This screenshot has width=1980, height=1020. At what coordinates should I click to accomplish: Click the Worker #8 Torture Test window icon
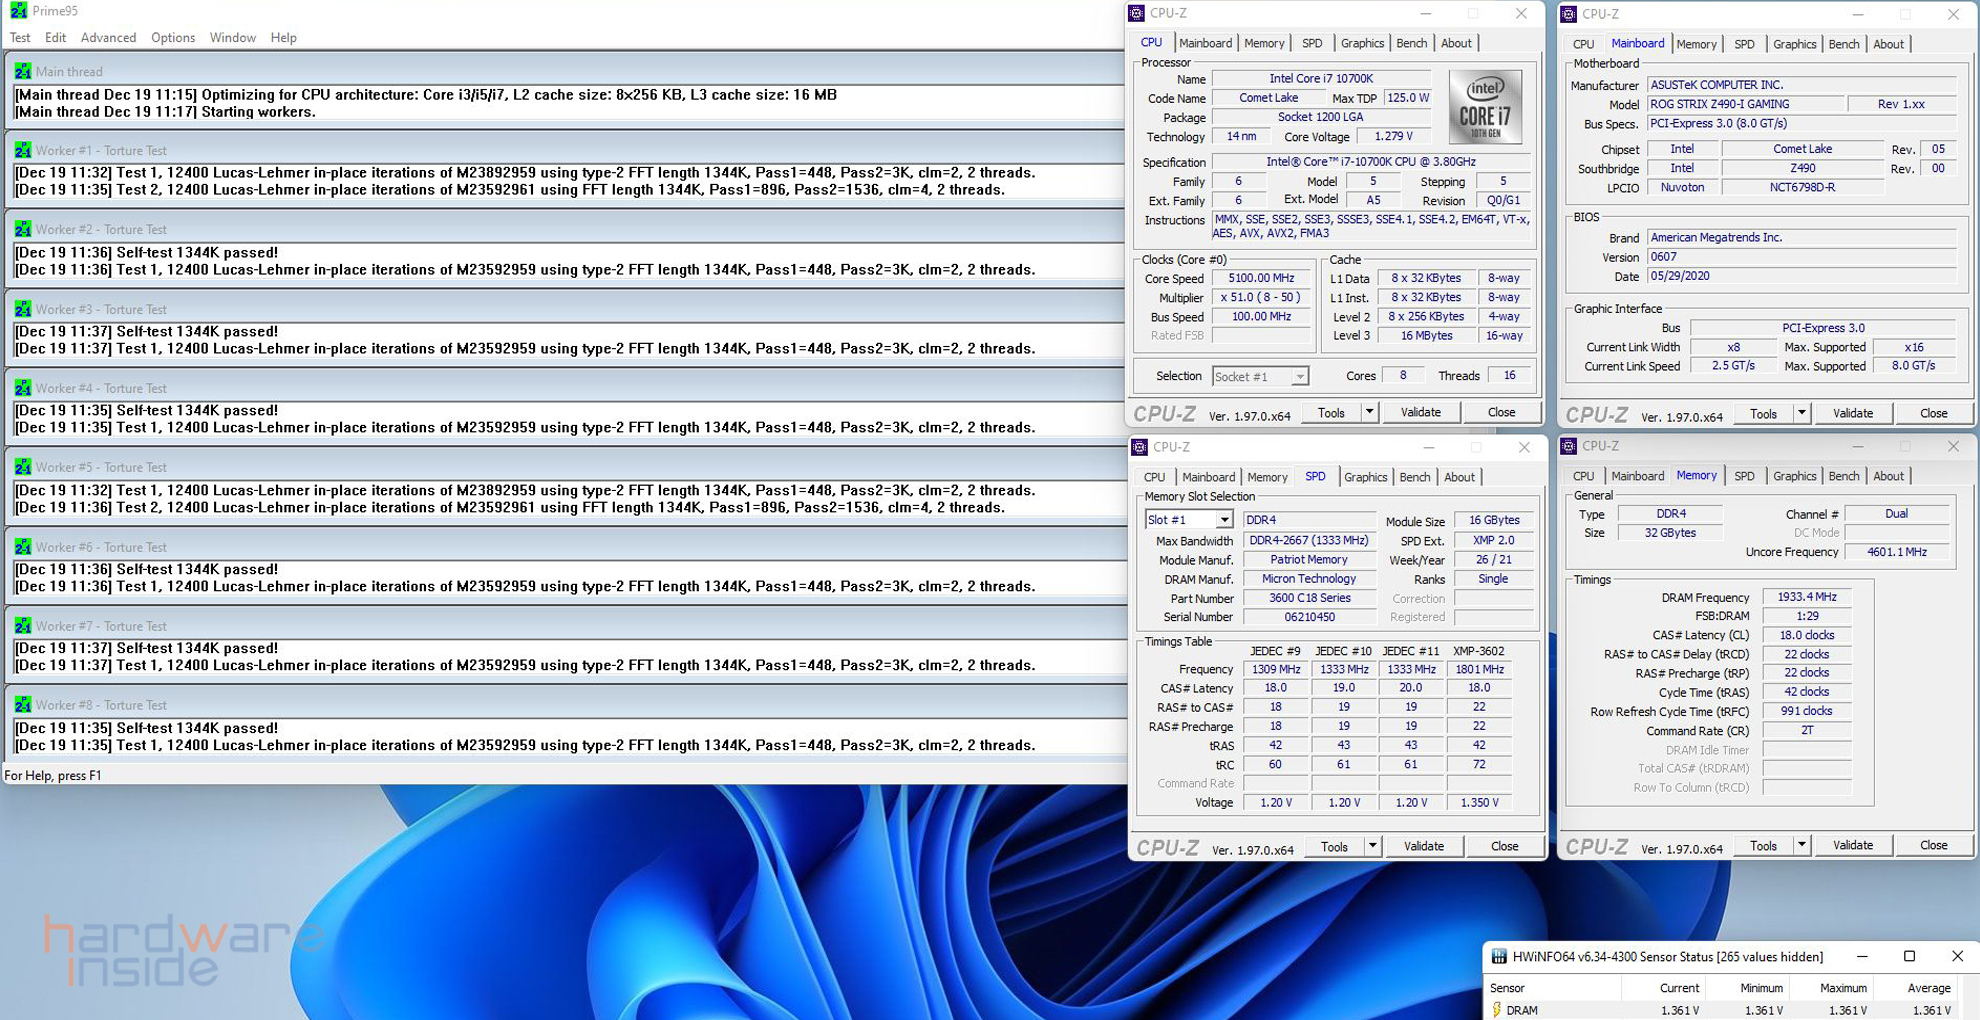[x=22, y=705]
